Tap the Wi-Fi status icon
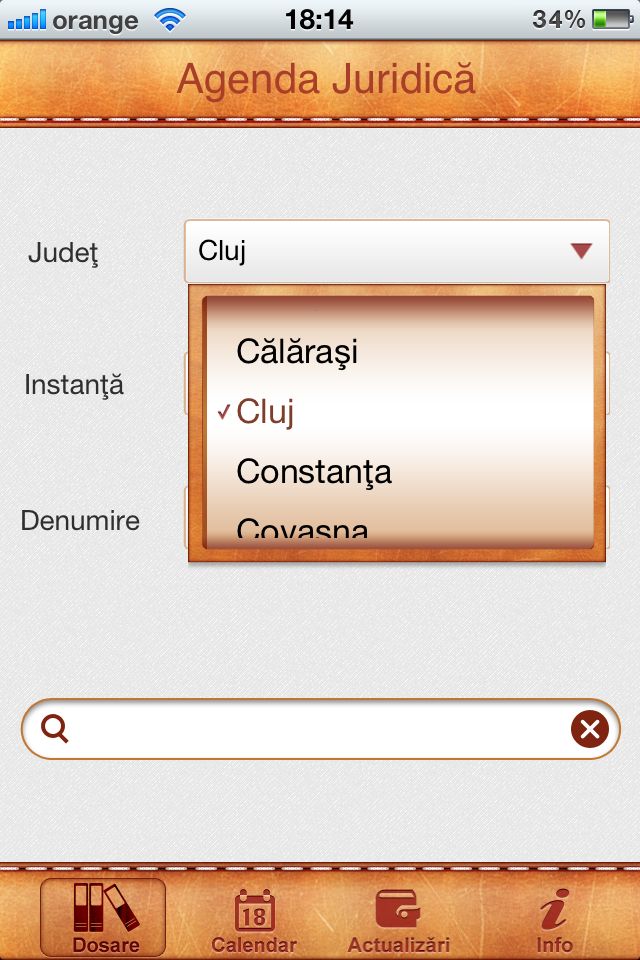640x960 pixels. click(x=170, y=20)
